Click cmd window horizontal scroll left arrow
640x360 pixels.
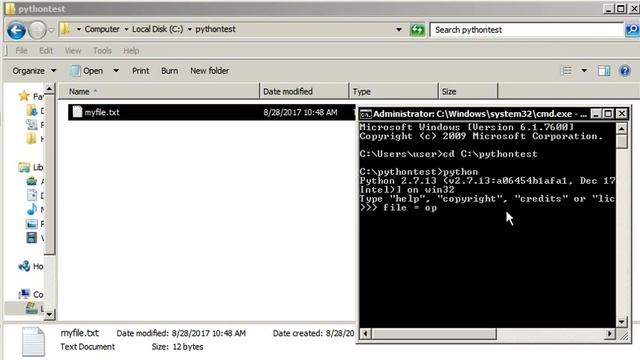pyautogui.click(x=365, y=334)
